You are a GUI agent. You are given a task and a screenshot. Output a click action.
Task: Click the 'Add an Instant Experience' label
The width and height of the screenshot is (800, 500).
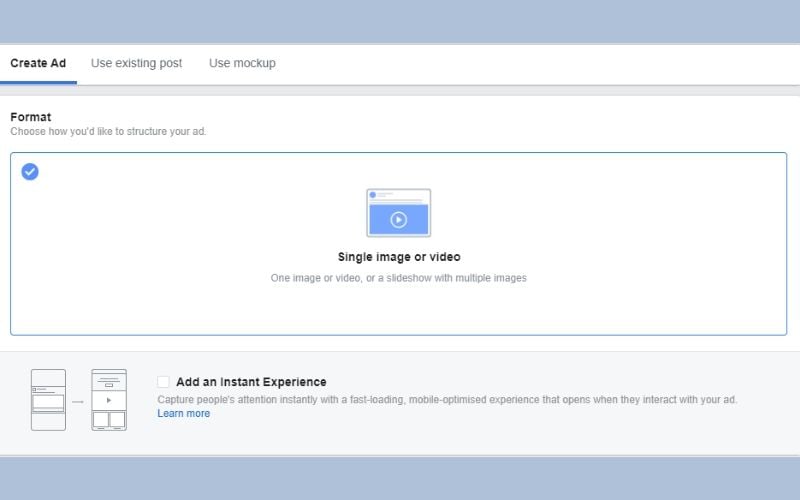251,382
